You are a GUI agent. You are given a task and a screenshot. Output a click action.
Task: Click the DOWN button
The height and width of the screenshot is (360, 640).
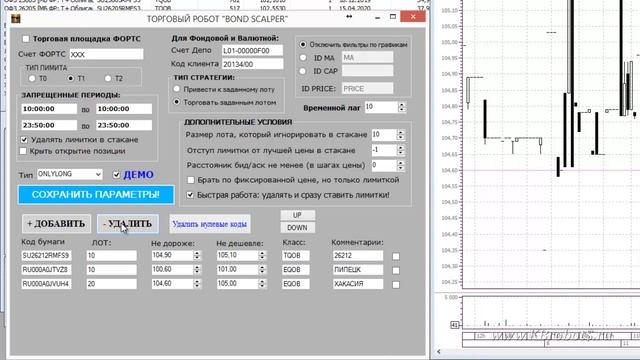tap(298, 227)
